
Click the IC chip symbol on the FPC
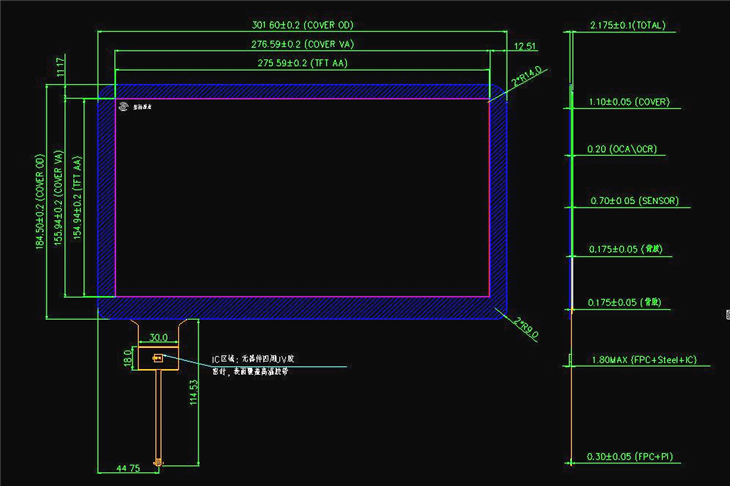158,358
